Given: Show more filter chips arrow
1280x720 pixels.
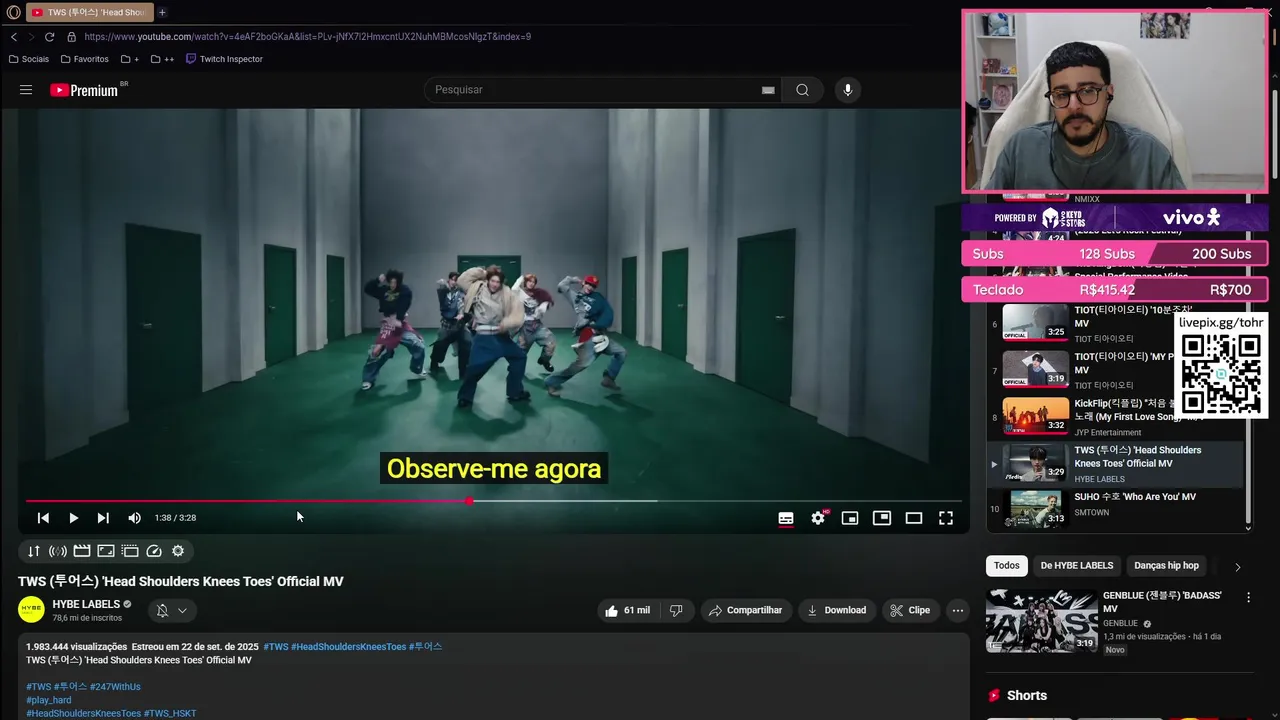Looking at the screenshot, I should click(x=1237, y=567).
